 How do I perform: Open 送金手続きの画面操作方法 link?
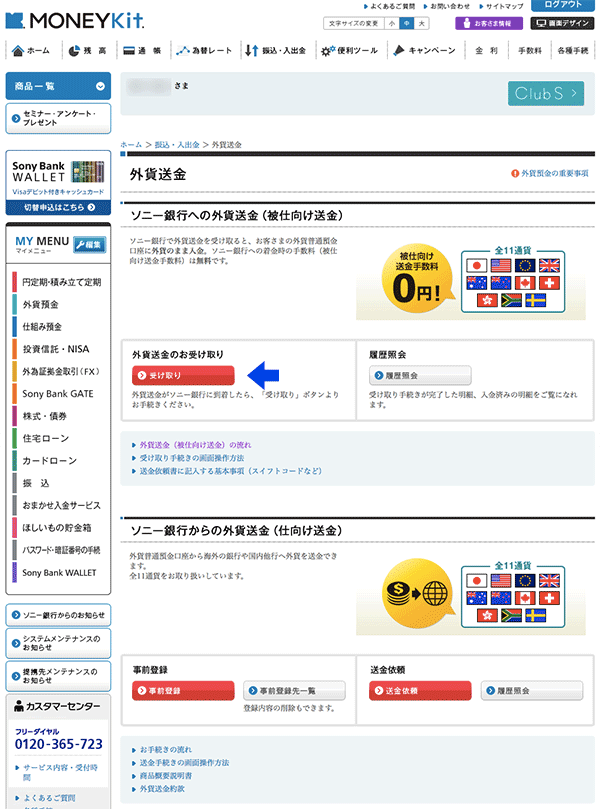[x=184, y=763]
